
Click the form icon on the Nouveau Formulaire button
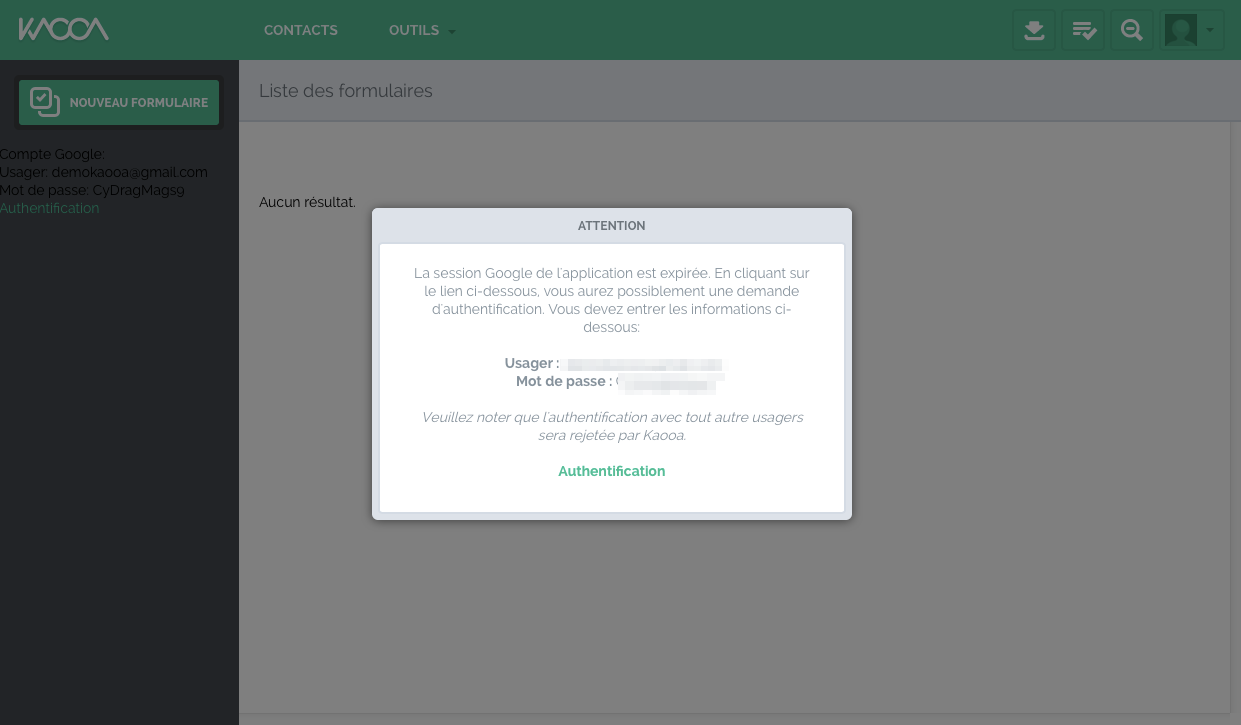pyautogui.click(x=45, y=102)
